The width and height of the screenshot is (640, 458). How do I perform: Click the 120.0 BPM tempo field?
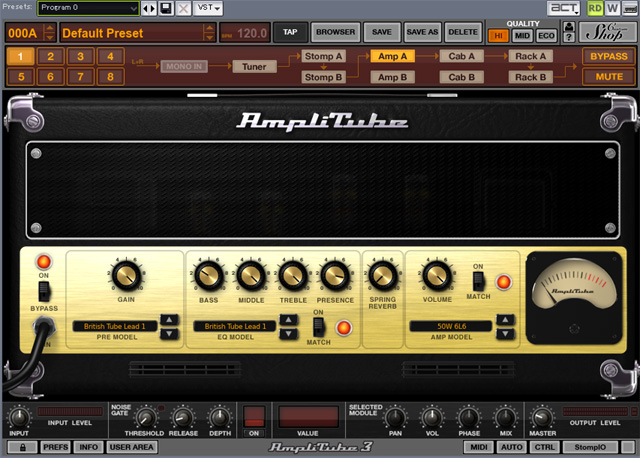(245, 33)
